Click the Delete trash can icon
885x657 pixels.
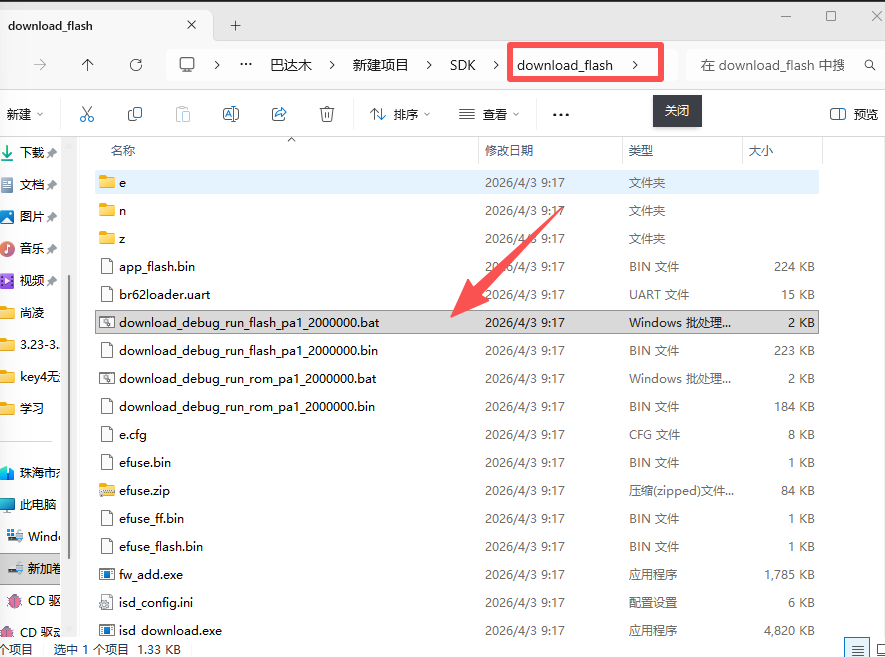[x=327, y=114]
